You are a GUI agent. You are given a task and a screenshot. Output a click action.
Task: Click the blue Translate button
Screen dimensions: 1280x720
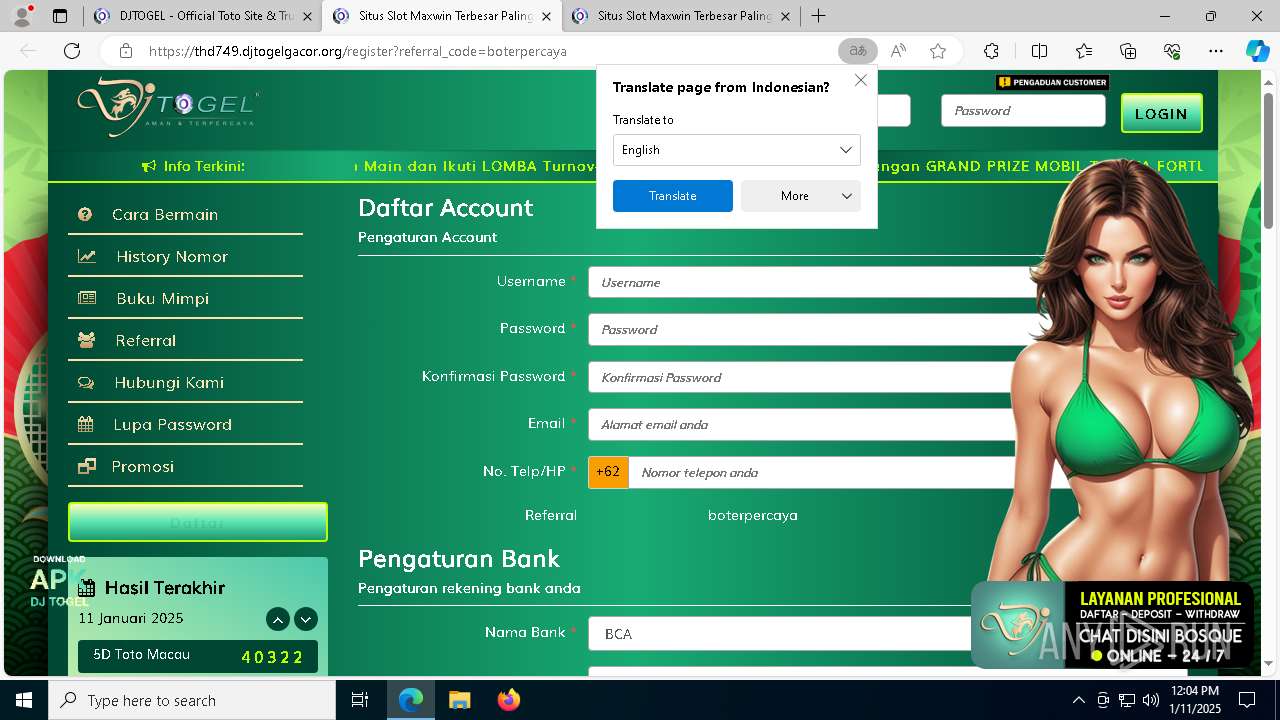[x=672, y=196]
